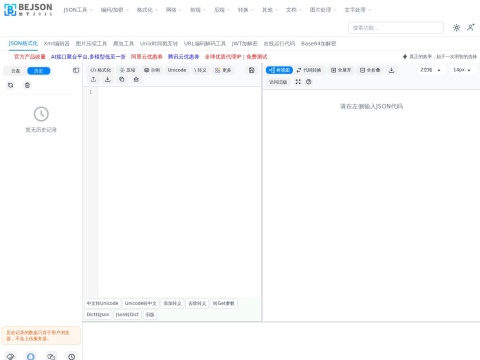Open the 编码/加密 menu
Image resolution: width=480 pixels, height=360 pixels.
pyautogui.click(x=115, y=10)
